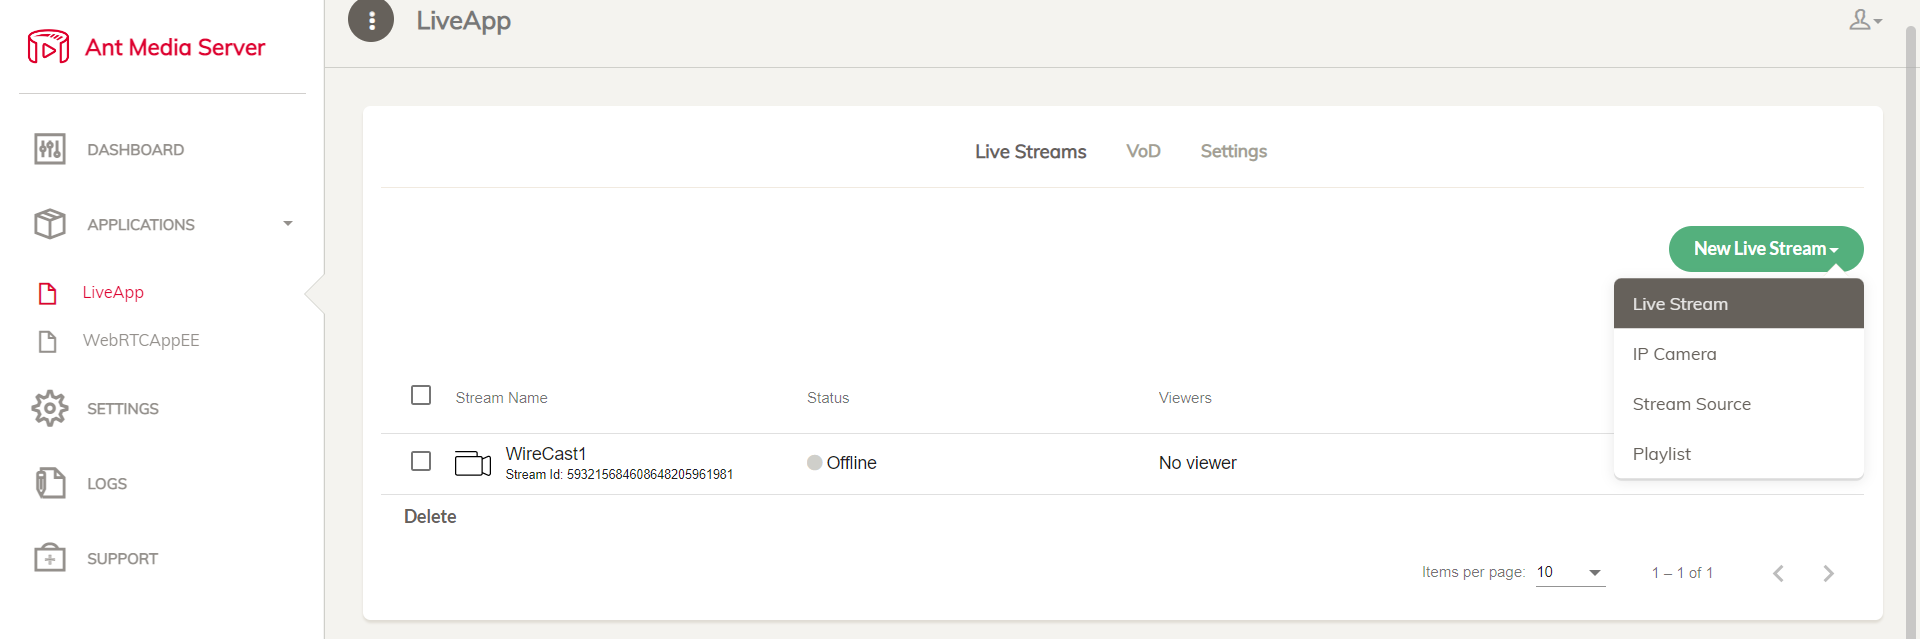Viewport: 1920px width, 639px height.
Task: Click the Stream Id 593215684608648205961981 text
Action: coord(619,475)
